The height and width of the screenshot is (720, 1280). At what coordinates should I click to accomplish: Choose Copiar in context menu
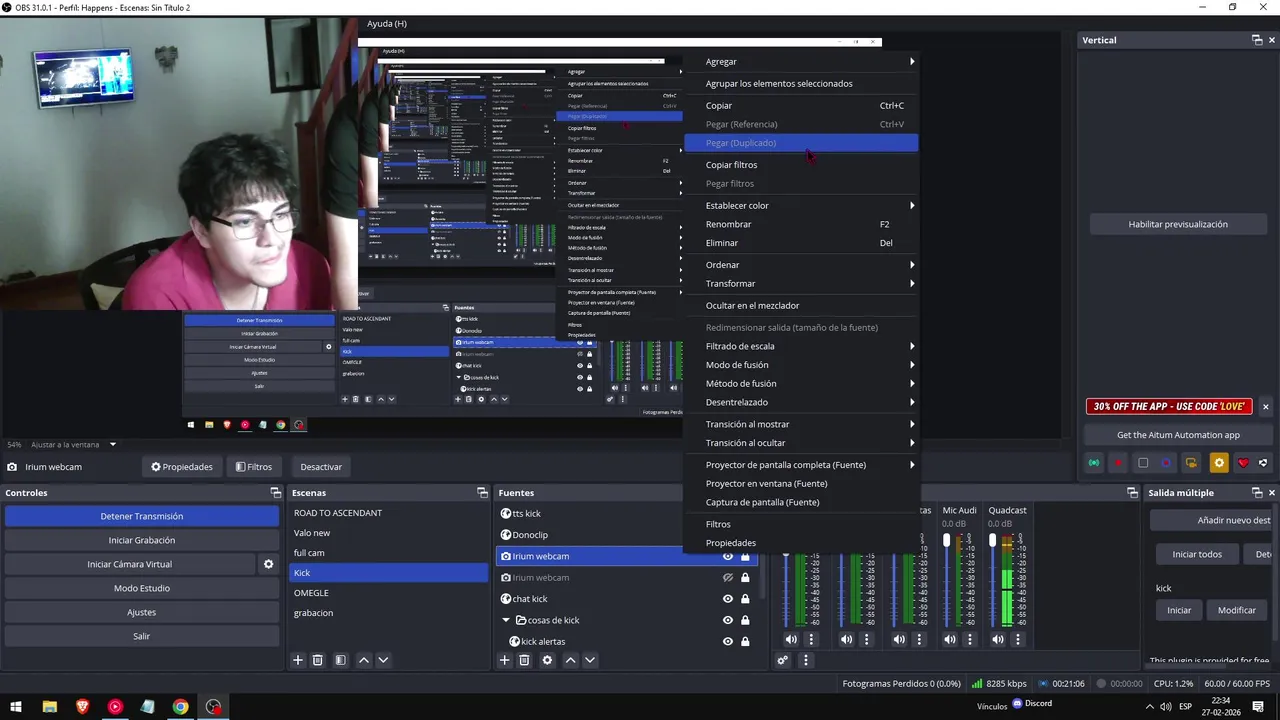tap(800, 106)
